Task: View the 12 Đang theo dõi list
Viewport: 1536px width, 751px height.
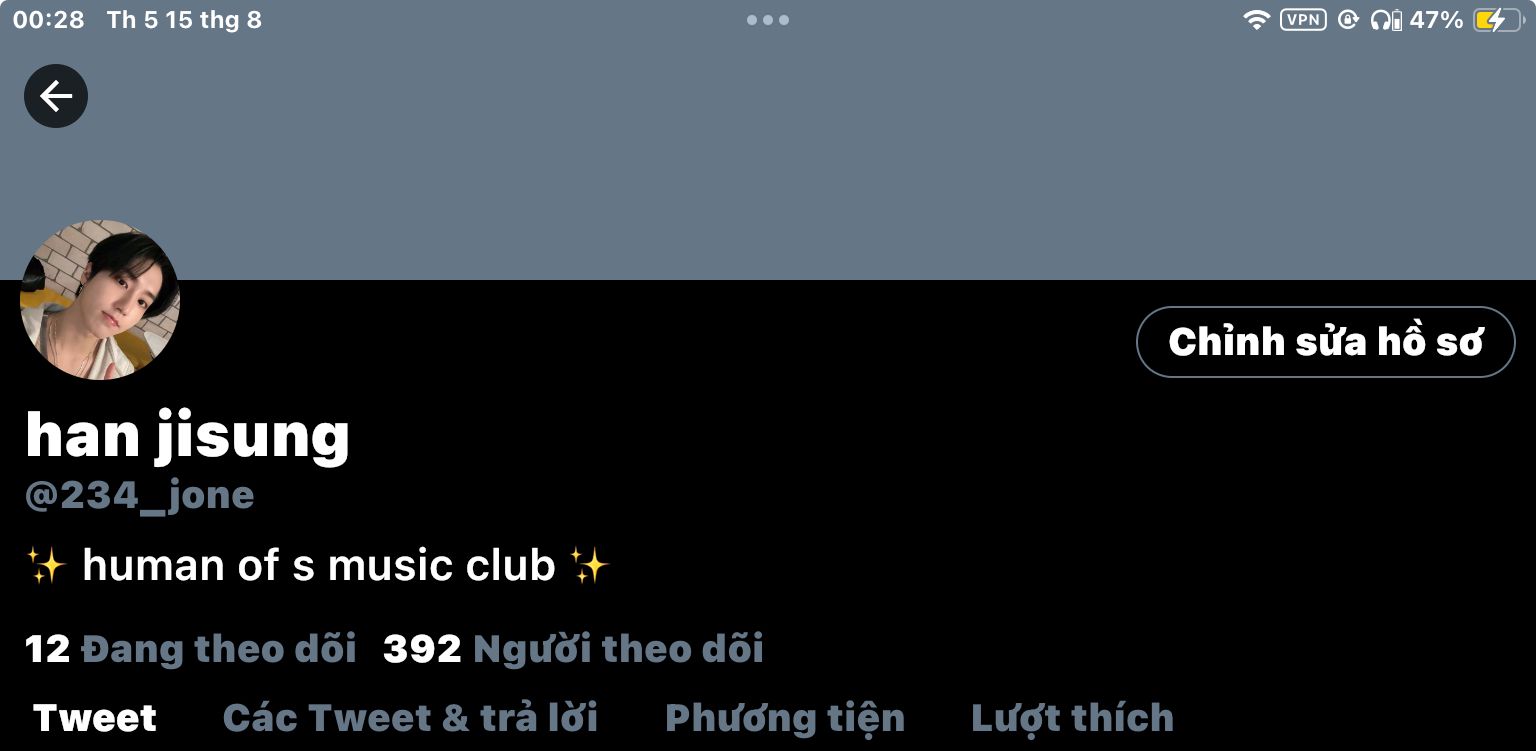Action: [190, 649]
